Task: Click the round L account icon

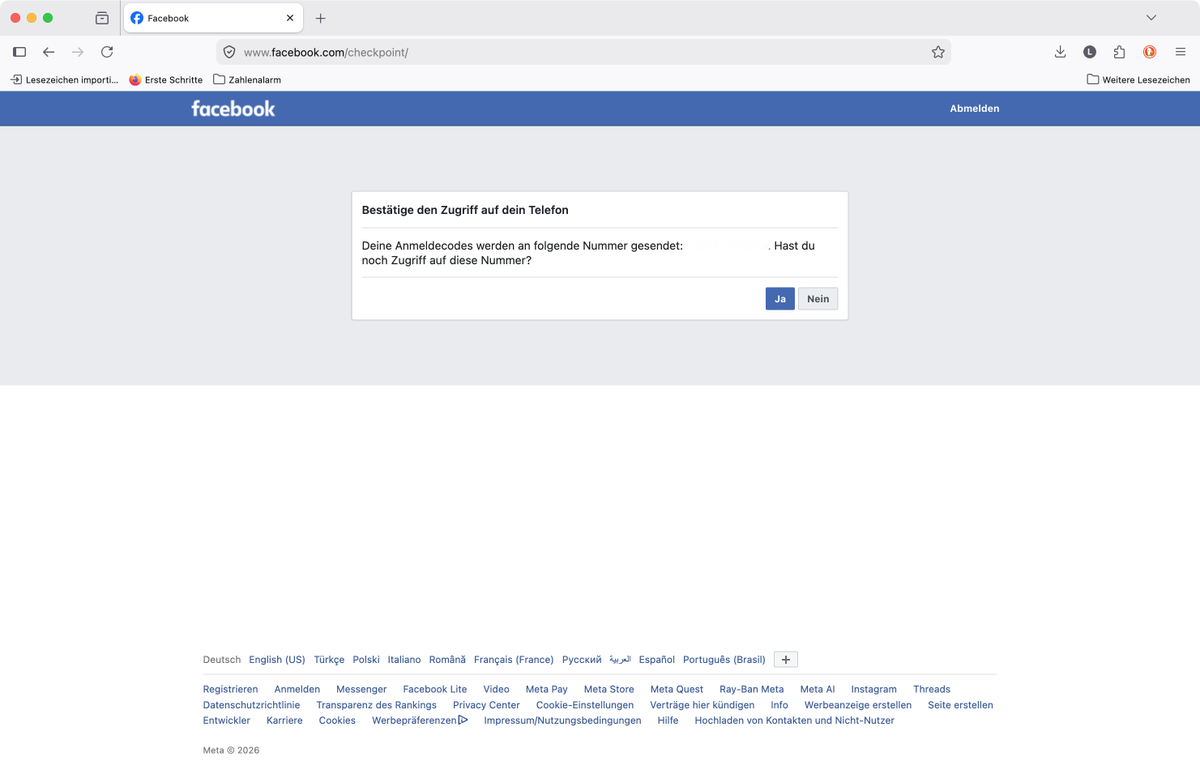Action: pyautogui.click(x=1090, y=52)
